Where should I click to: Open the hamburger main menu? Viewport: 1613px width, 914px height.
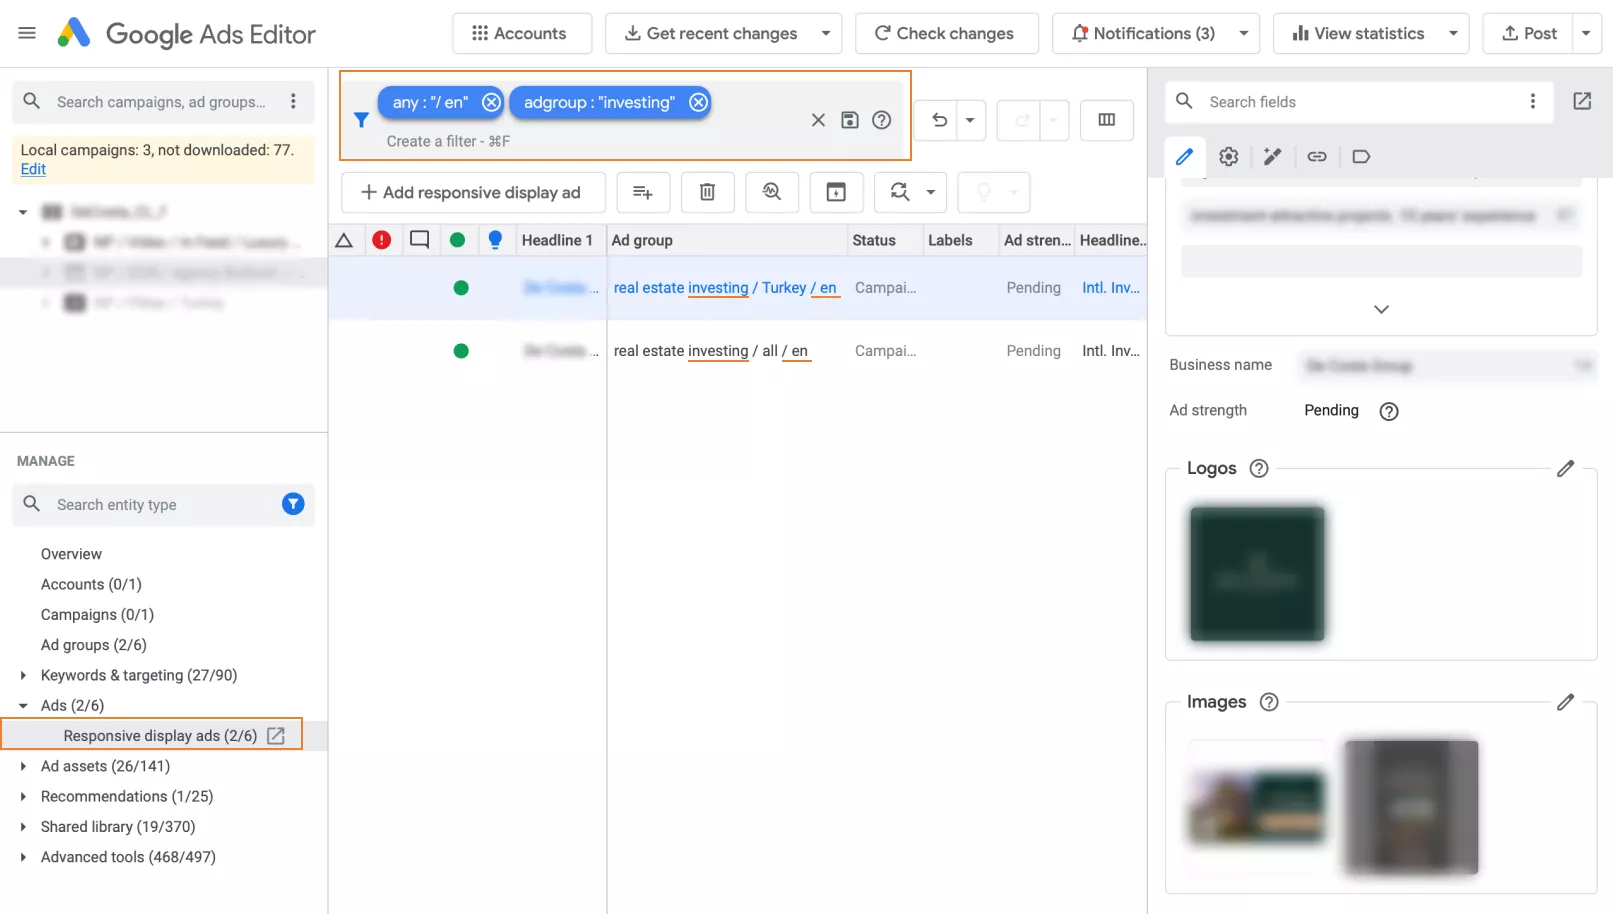click(27, 33)
